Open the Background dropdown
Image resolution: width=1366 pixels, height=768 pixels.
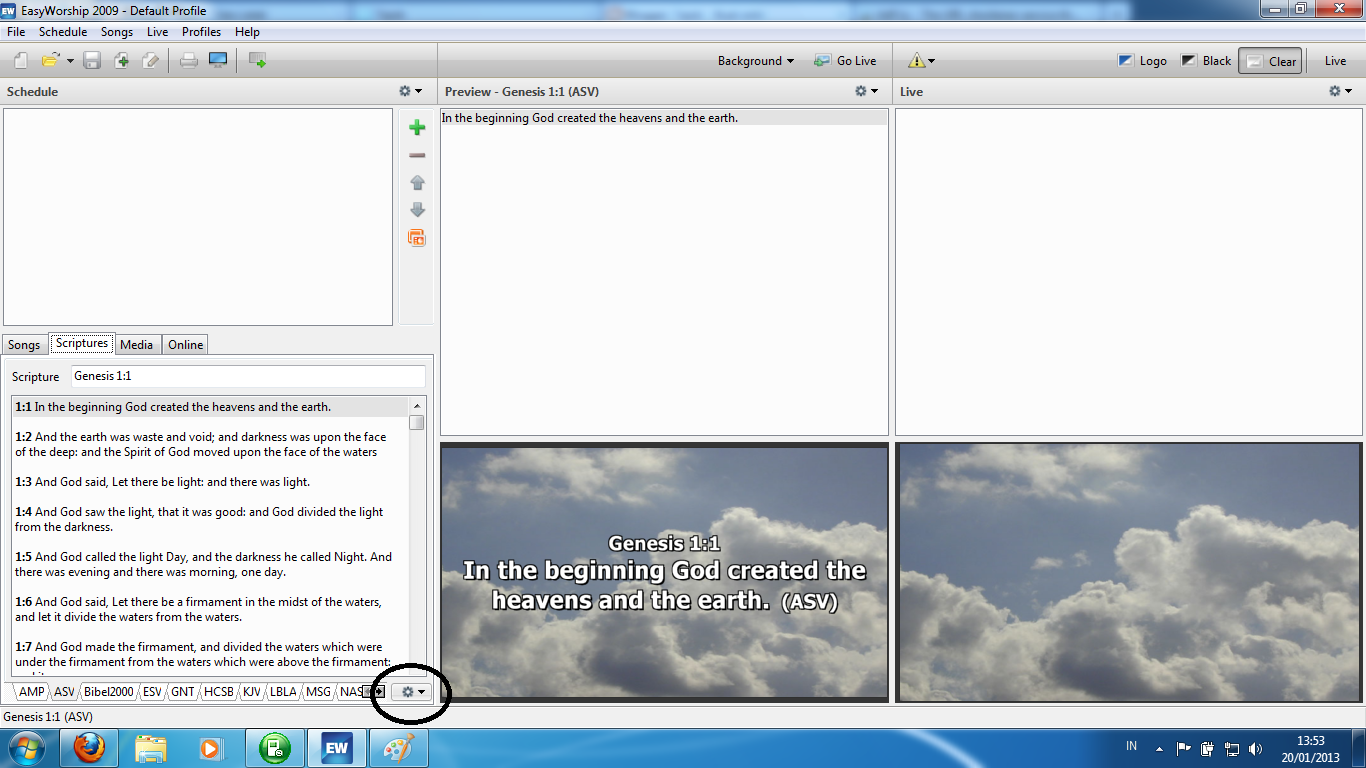(756, 61)
